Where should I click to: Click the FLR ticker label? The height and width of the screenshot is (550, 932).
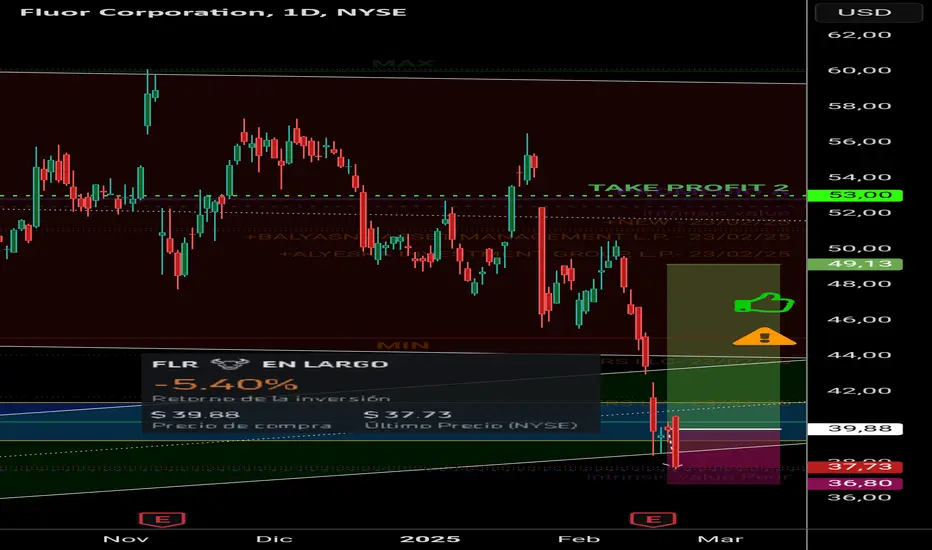pos(175,364)
